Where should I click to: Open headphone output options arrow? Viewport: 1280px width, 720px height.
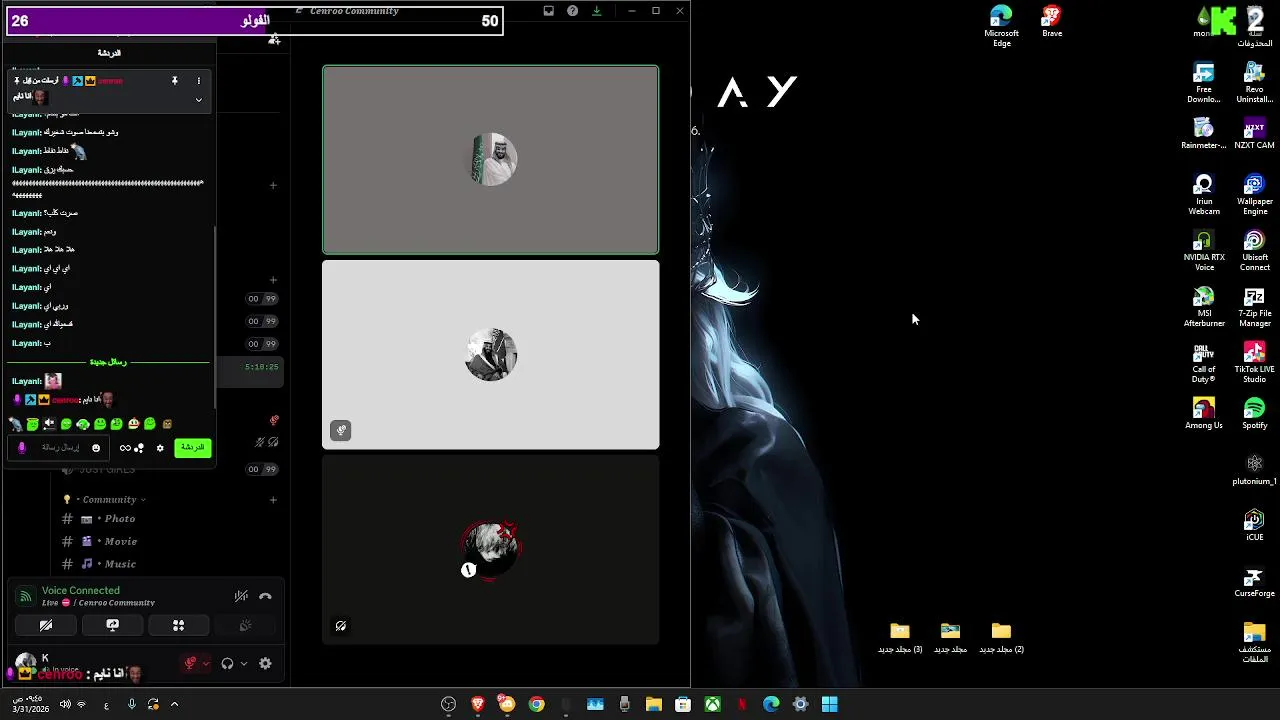tap(243, 663)
